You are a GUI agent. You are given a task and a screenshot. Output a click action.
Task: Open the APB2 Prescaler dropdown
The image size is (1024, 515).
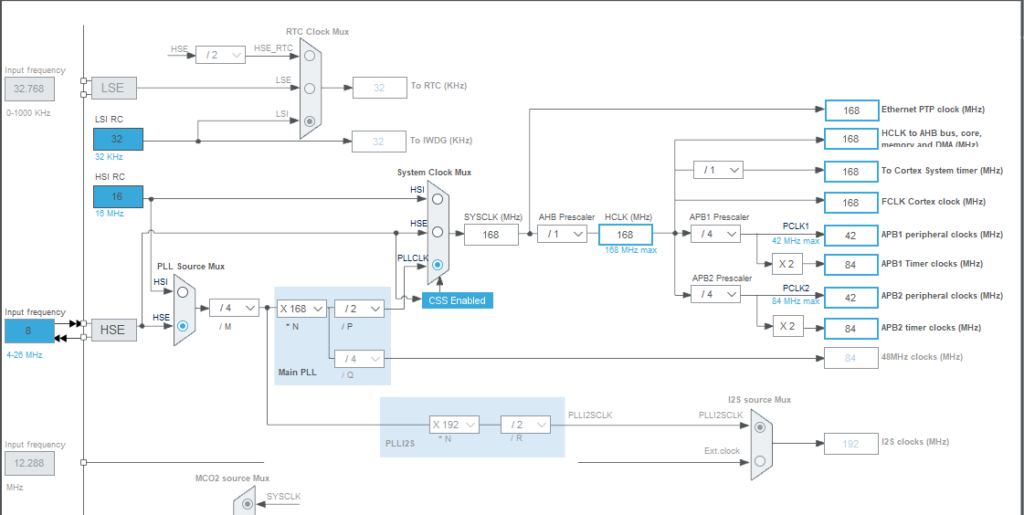[716, 294]
